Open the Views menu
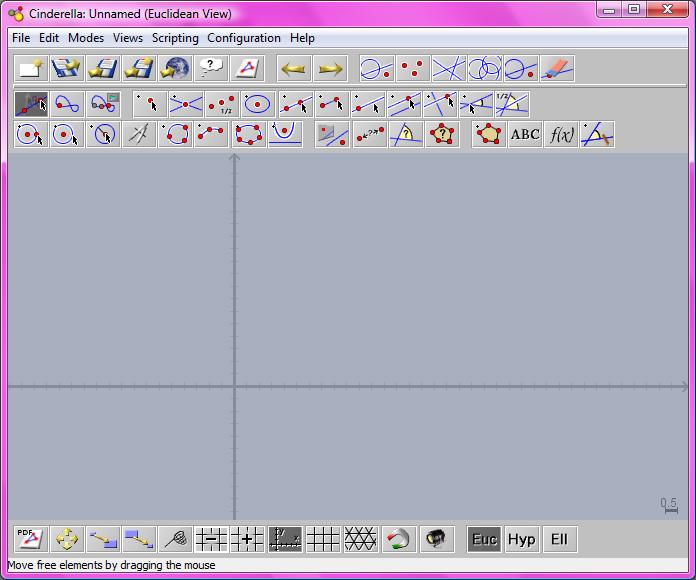The height and width of the screenshot is (580, 696). point(128,38)
